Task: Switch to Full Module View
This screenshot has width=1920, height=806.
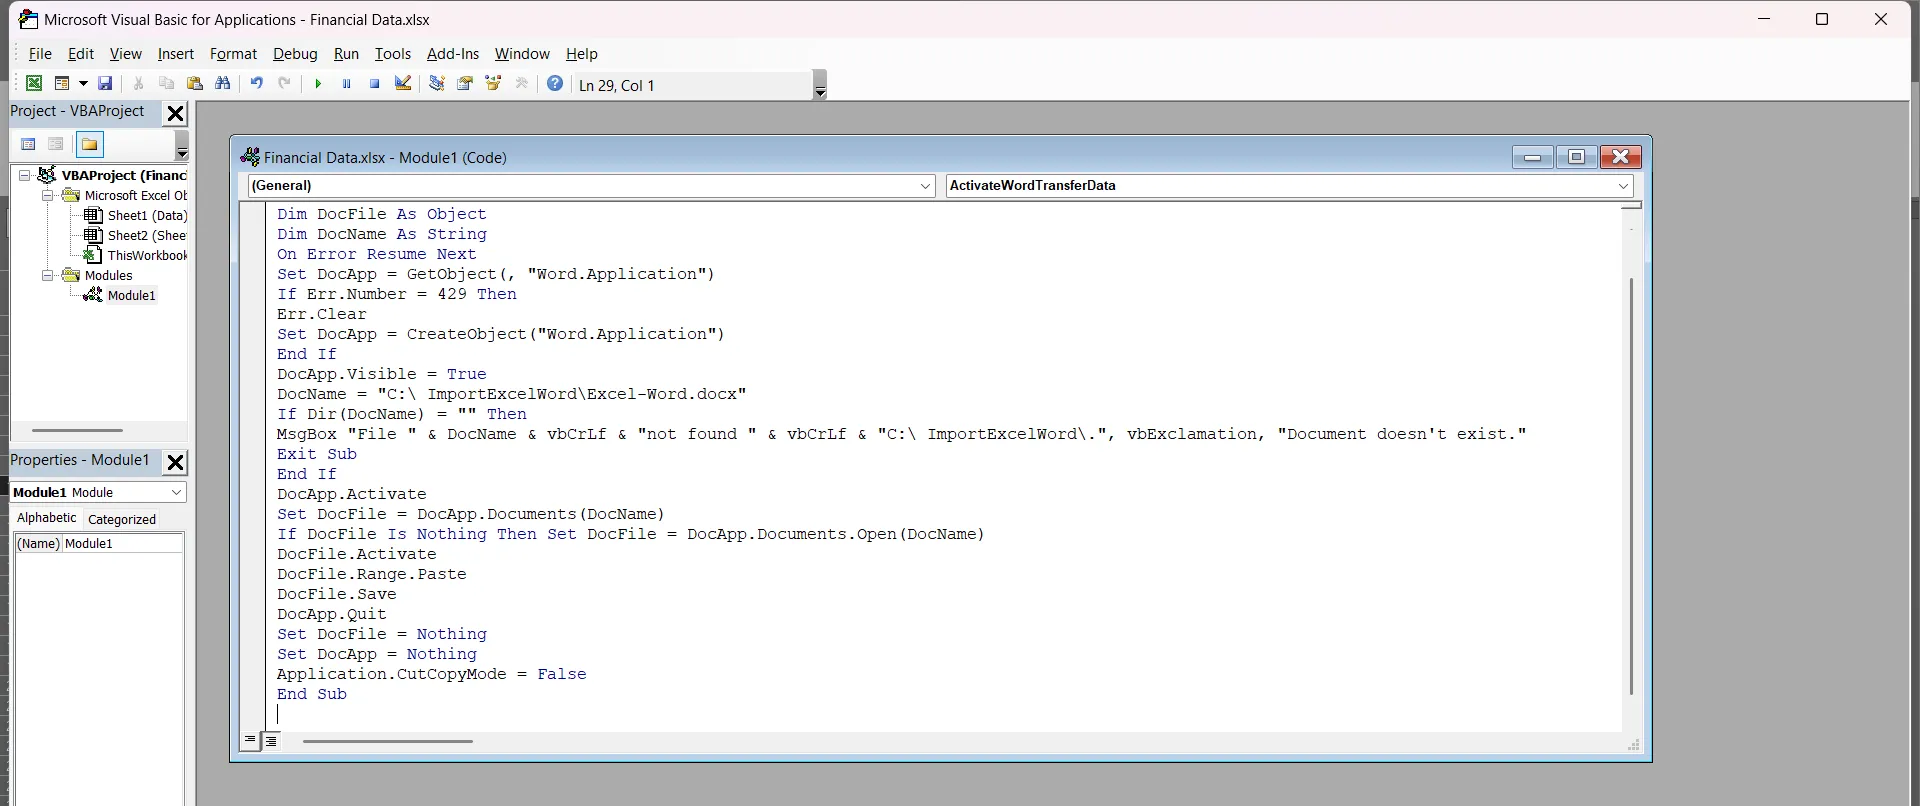Action: [271, 741]
